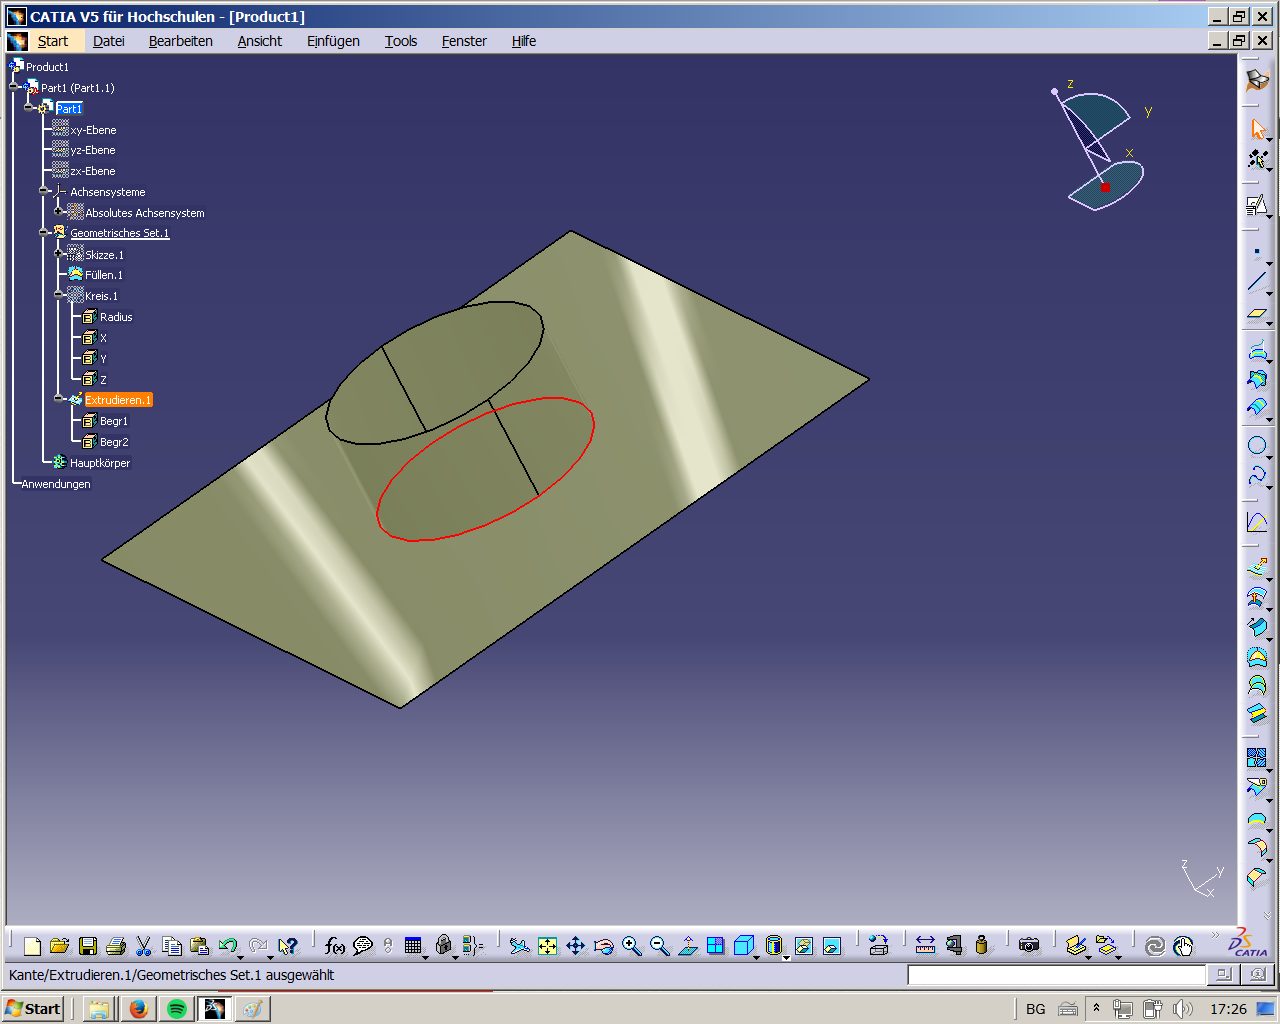
Task: Click the Print icon
Action: (x=116, y=946)
